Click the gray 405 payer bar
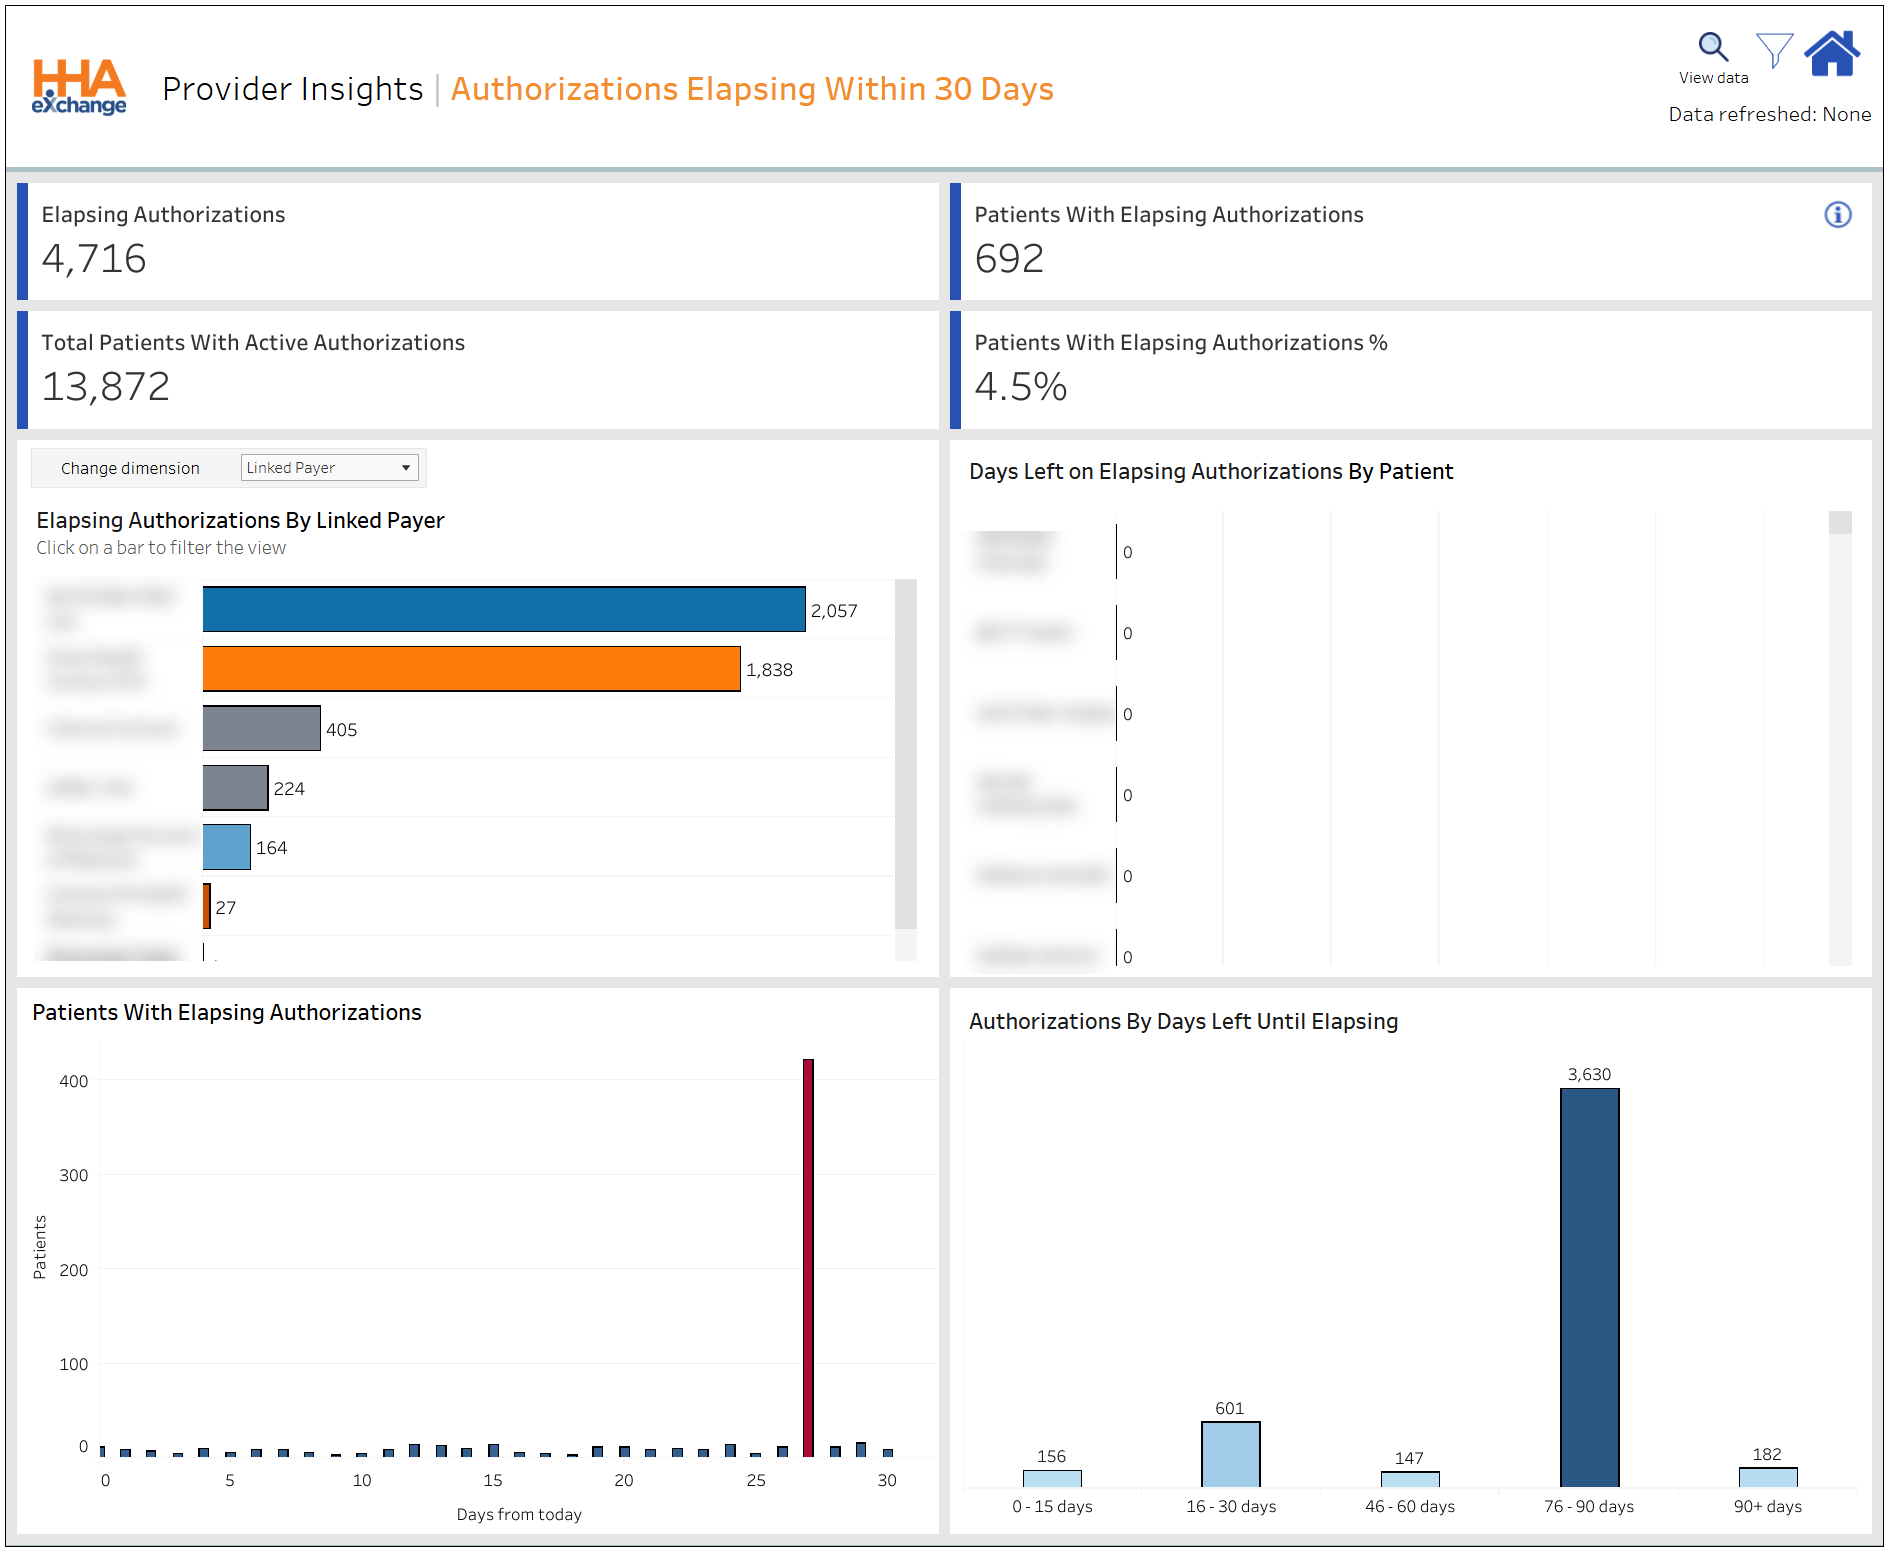Viewport: 1889px width, 1548px height. coord(261,728)
